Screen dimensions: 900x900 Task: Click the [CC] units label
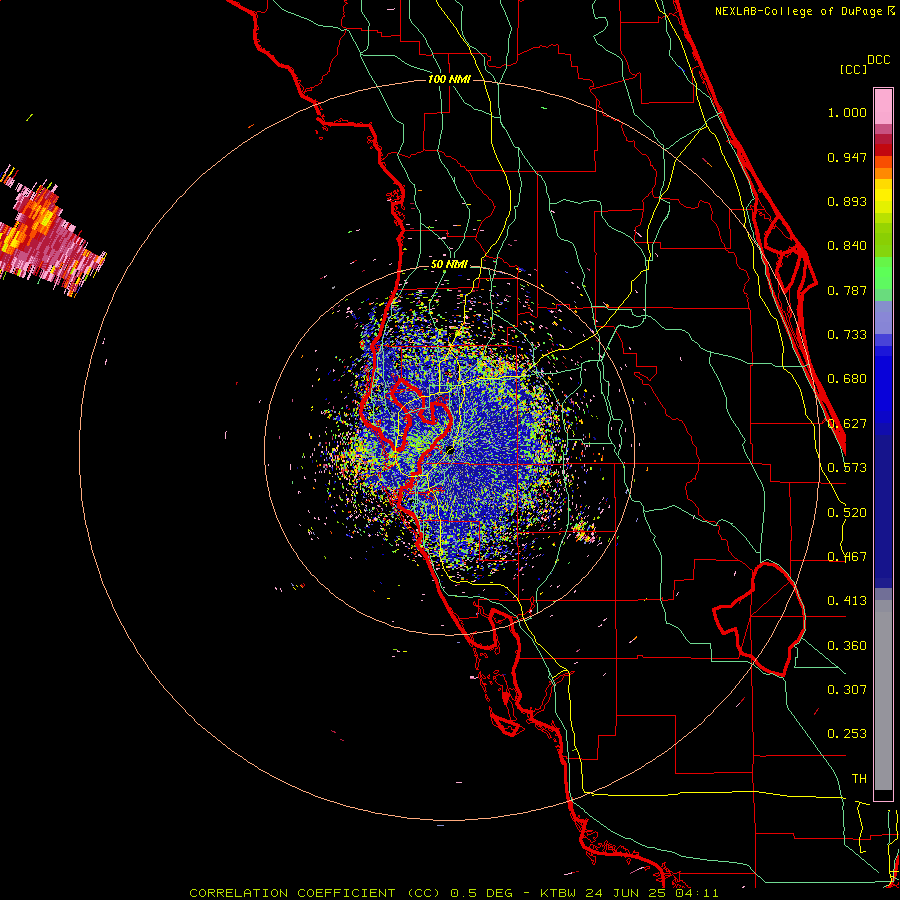(853, 69)
